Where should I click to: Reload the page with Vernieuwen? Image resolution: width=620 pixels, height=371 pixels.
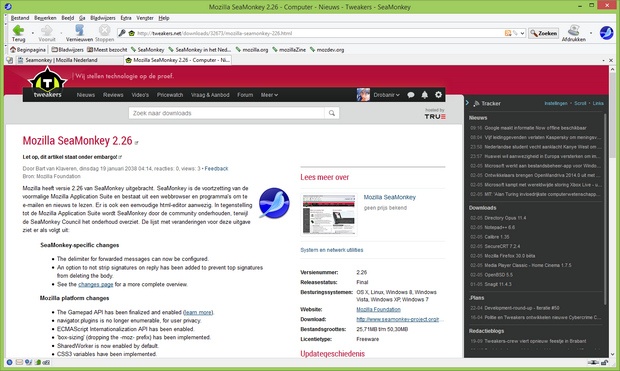click(79, 33)
